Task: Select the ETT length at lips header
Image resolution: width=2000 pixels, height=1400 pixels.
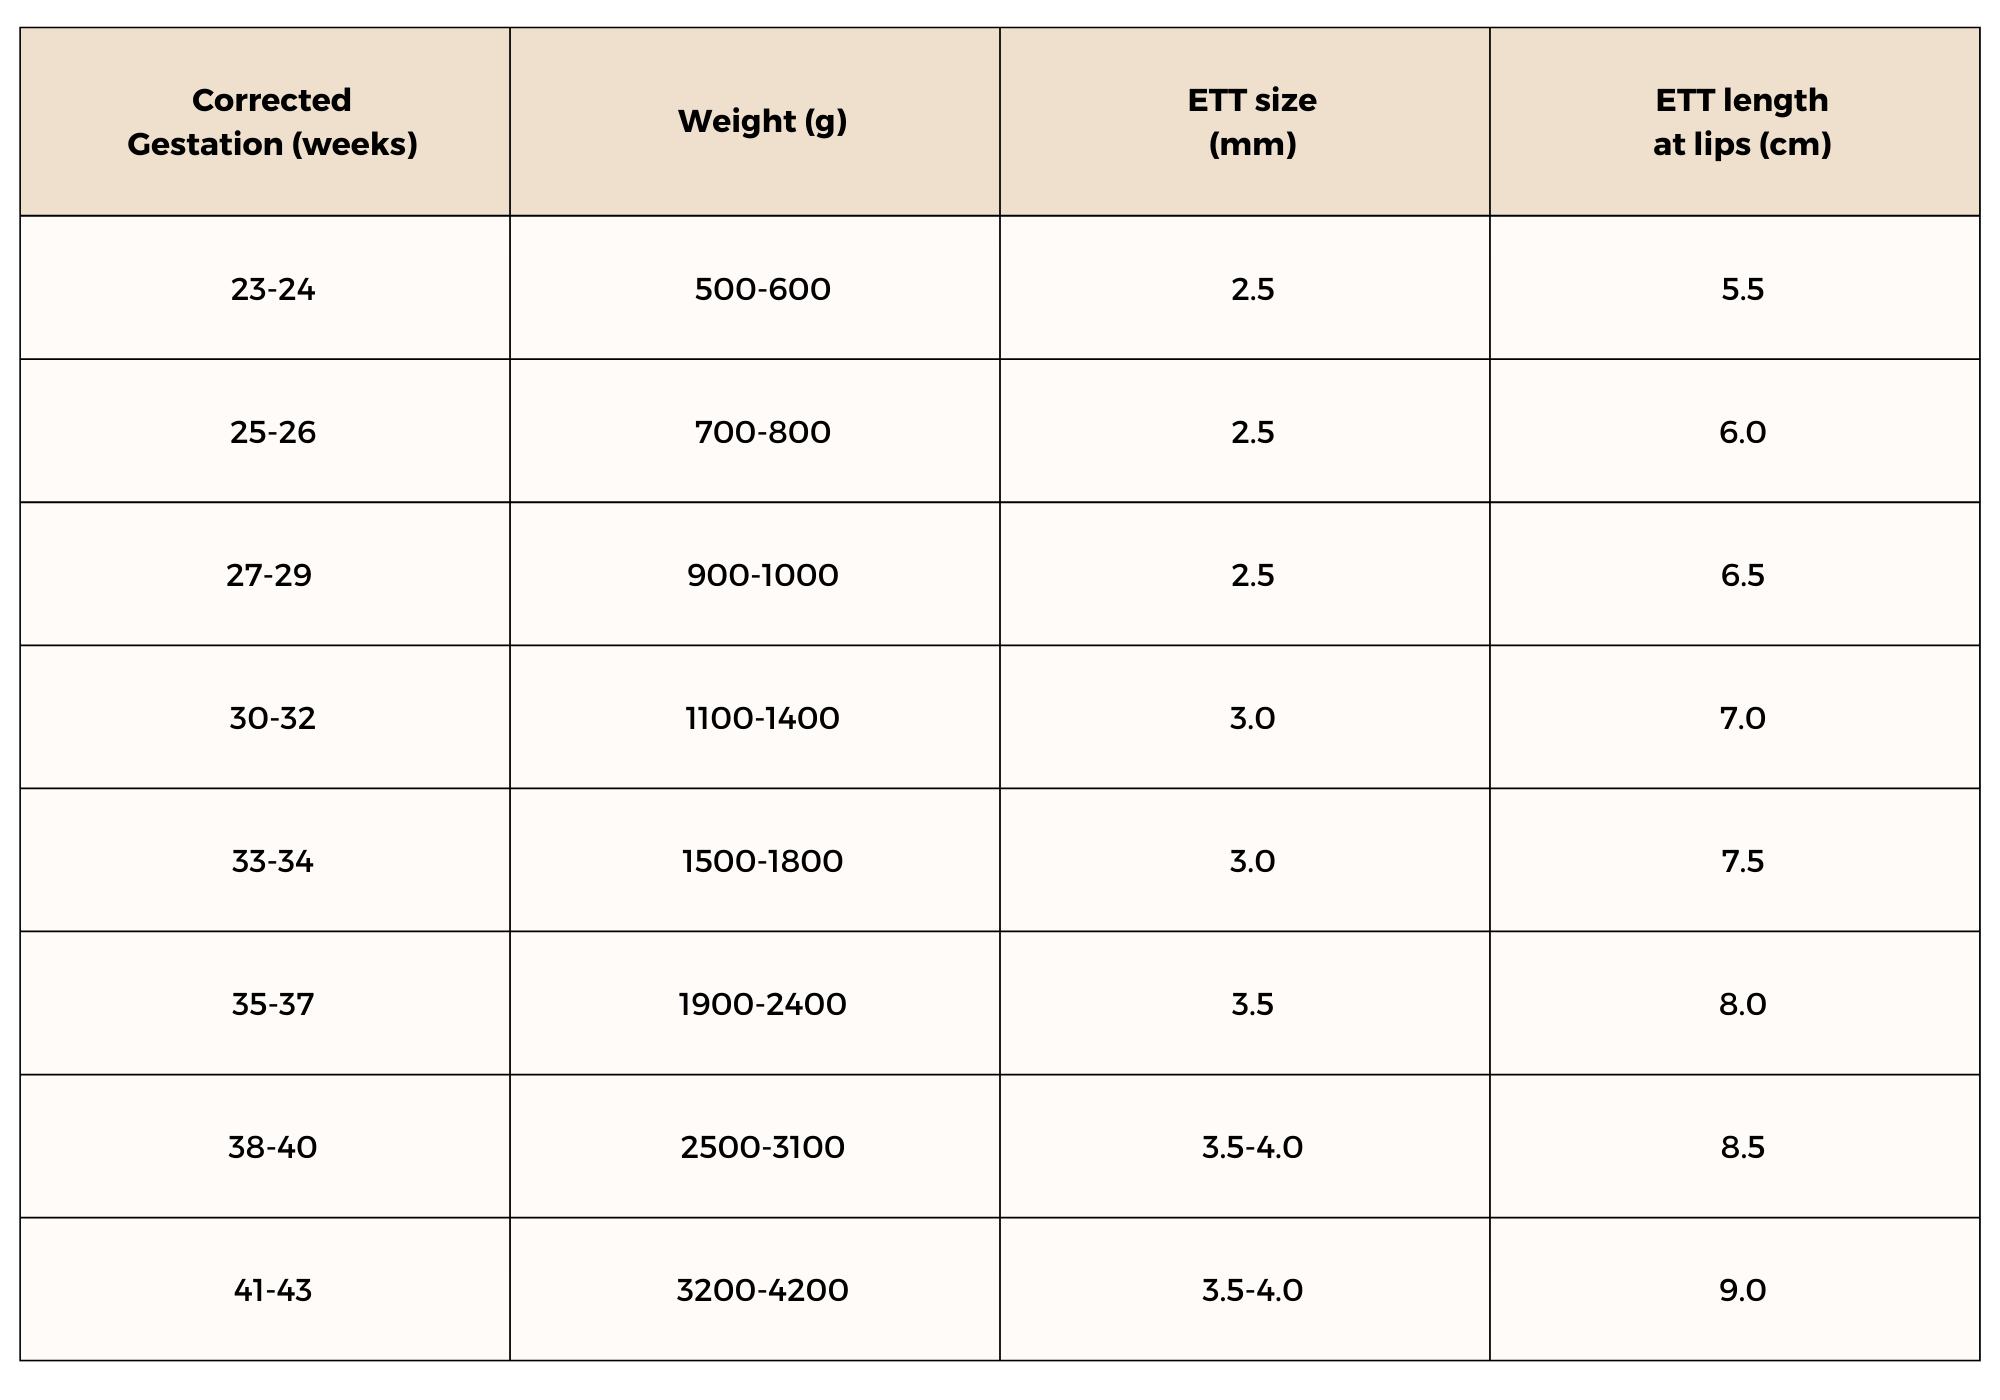Action: tap(1742, 122)
